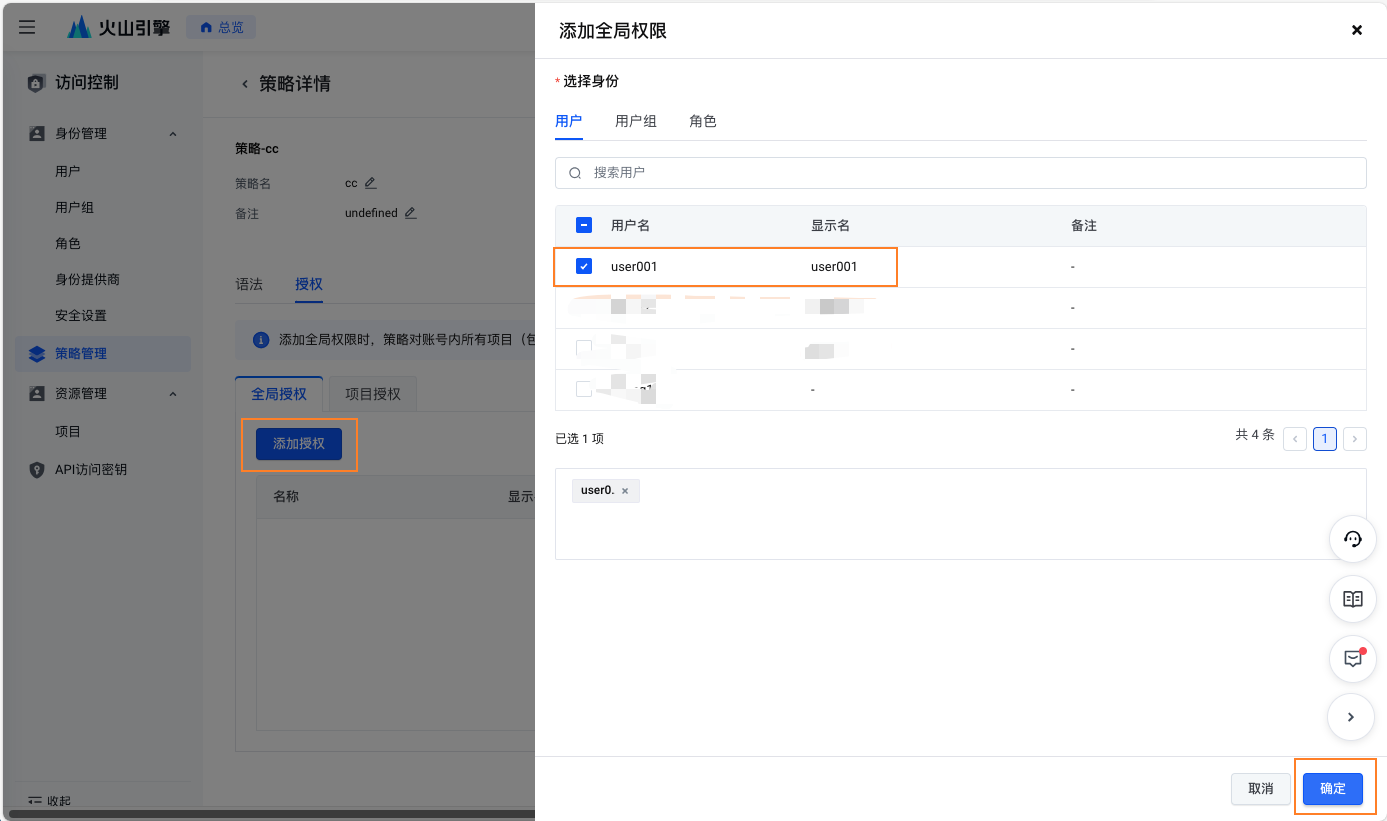Image resolution: width=1387 pixels, height=821 pixels.
Task: Click the info icon in the notice banner
Action: click(262, 340)
